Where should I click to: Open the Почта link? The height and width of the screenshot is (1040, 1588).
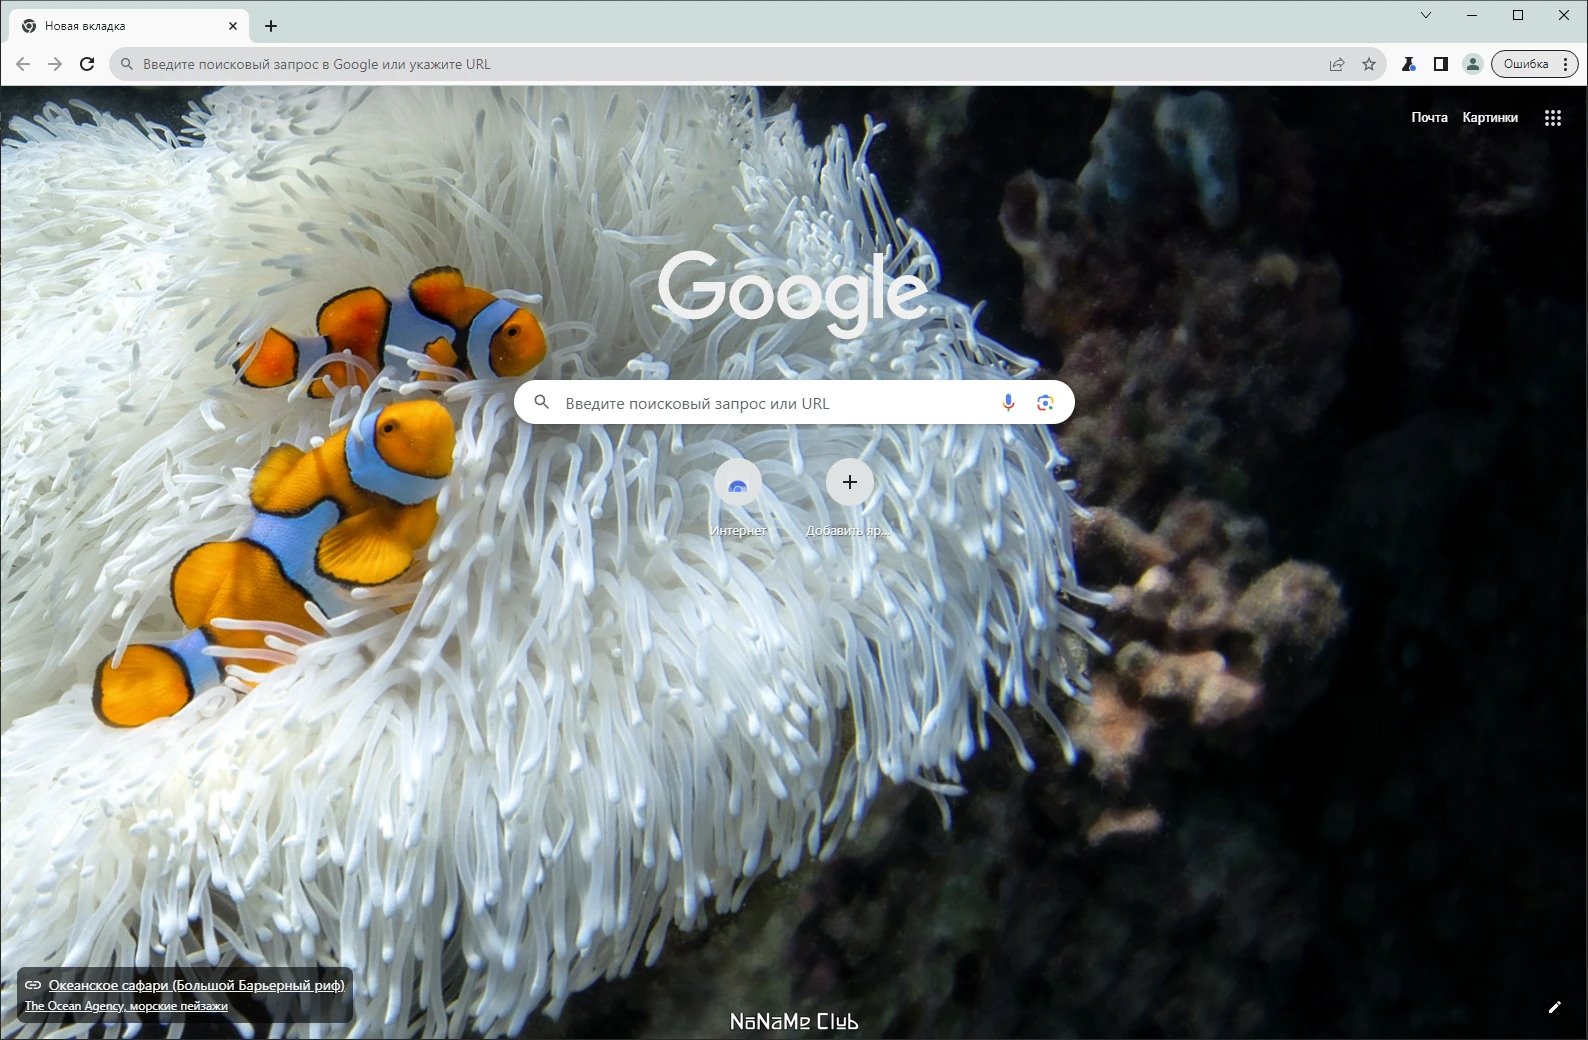(x=1429, y=118)
